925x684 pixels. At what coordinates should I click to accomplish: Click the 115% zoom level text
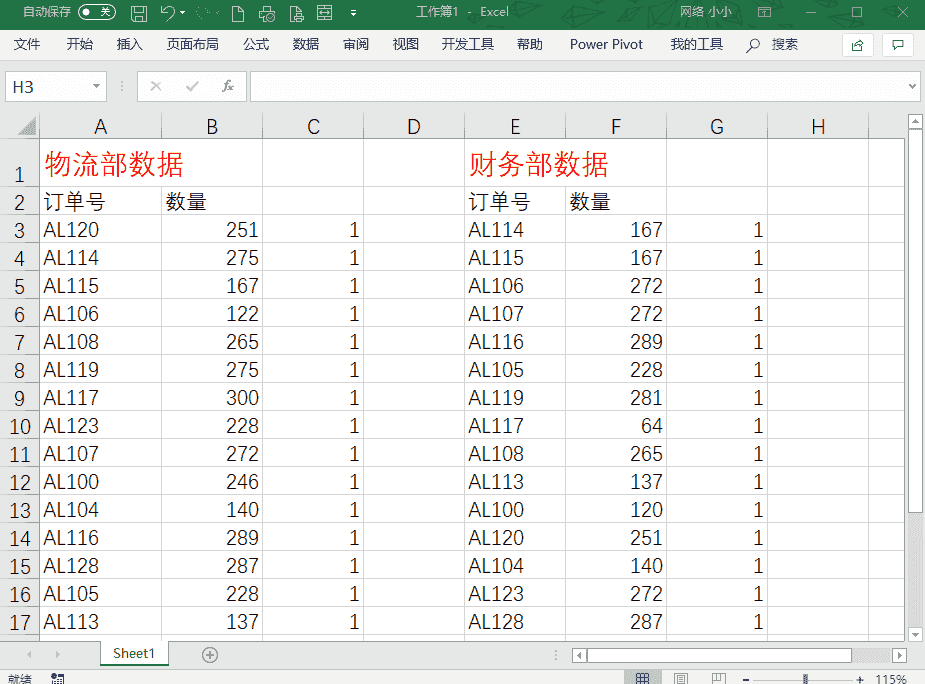[x=891, y=679]
